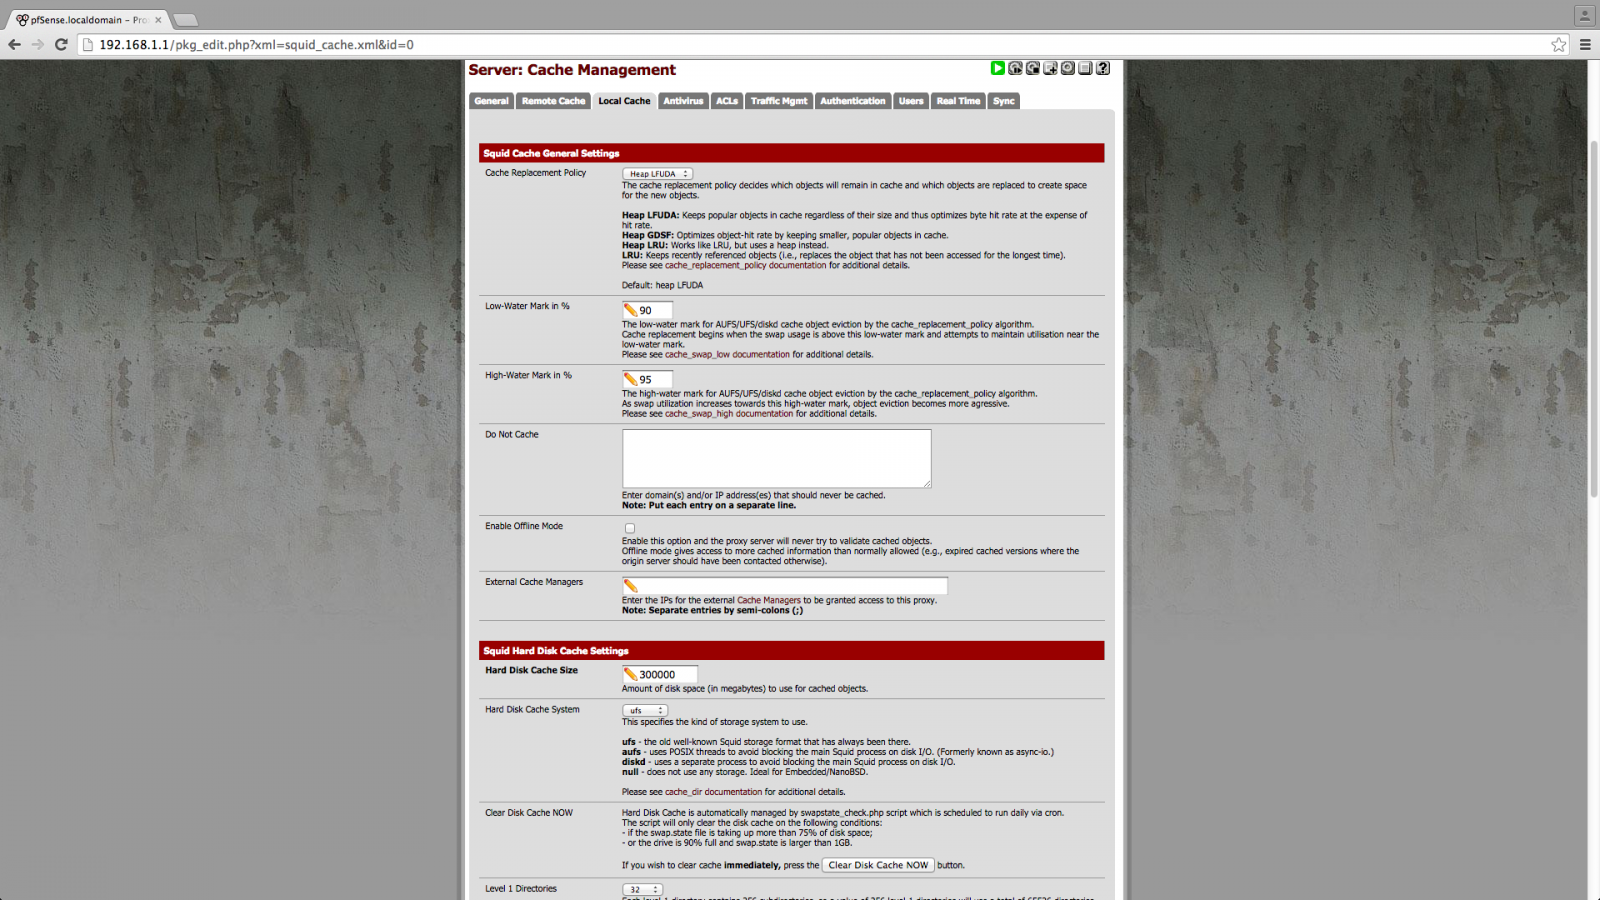Click the Low-Water Mark input field
The width and height of the screenshot is (1600, 900).
click(x=647, y=310)
